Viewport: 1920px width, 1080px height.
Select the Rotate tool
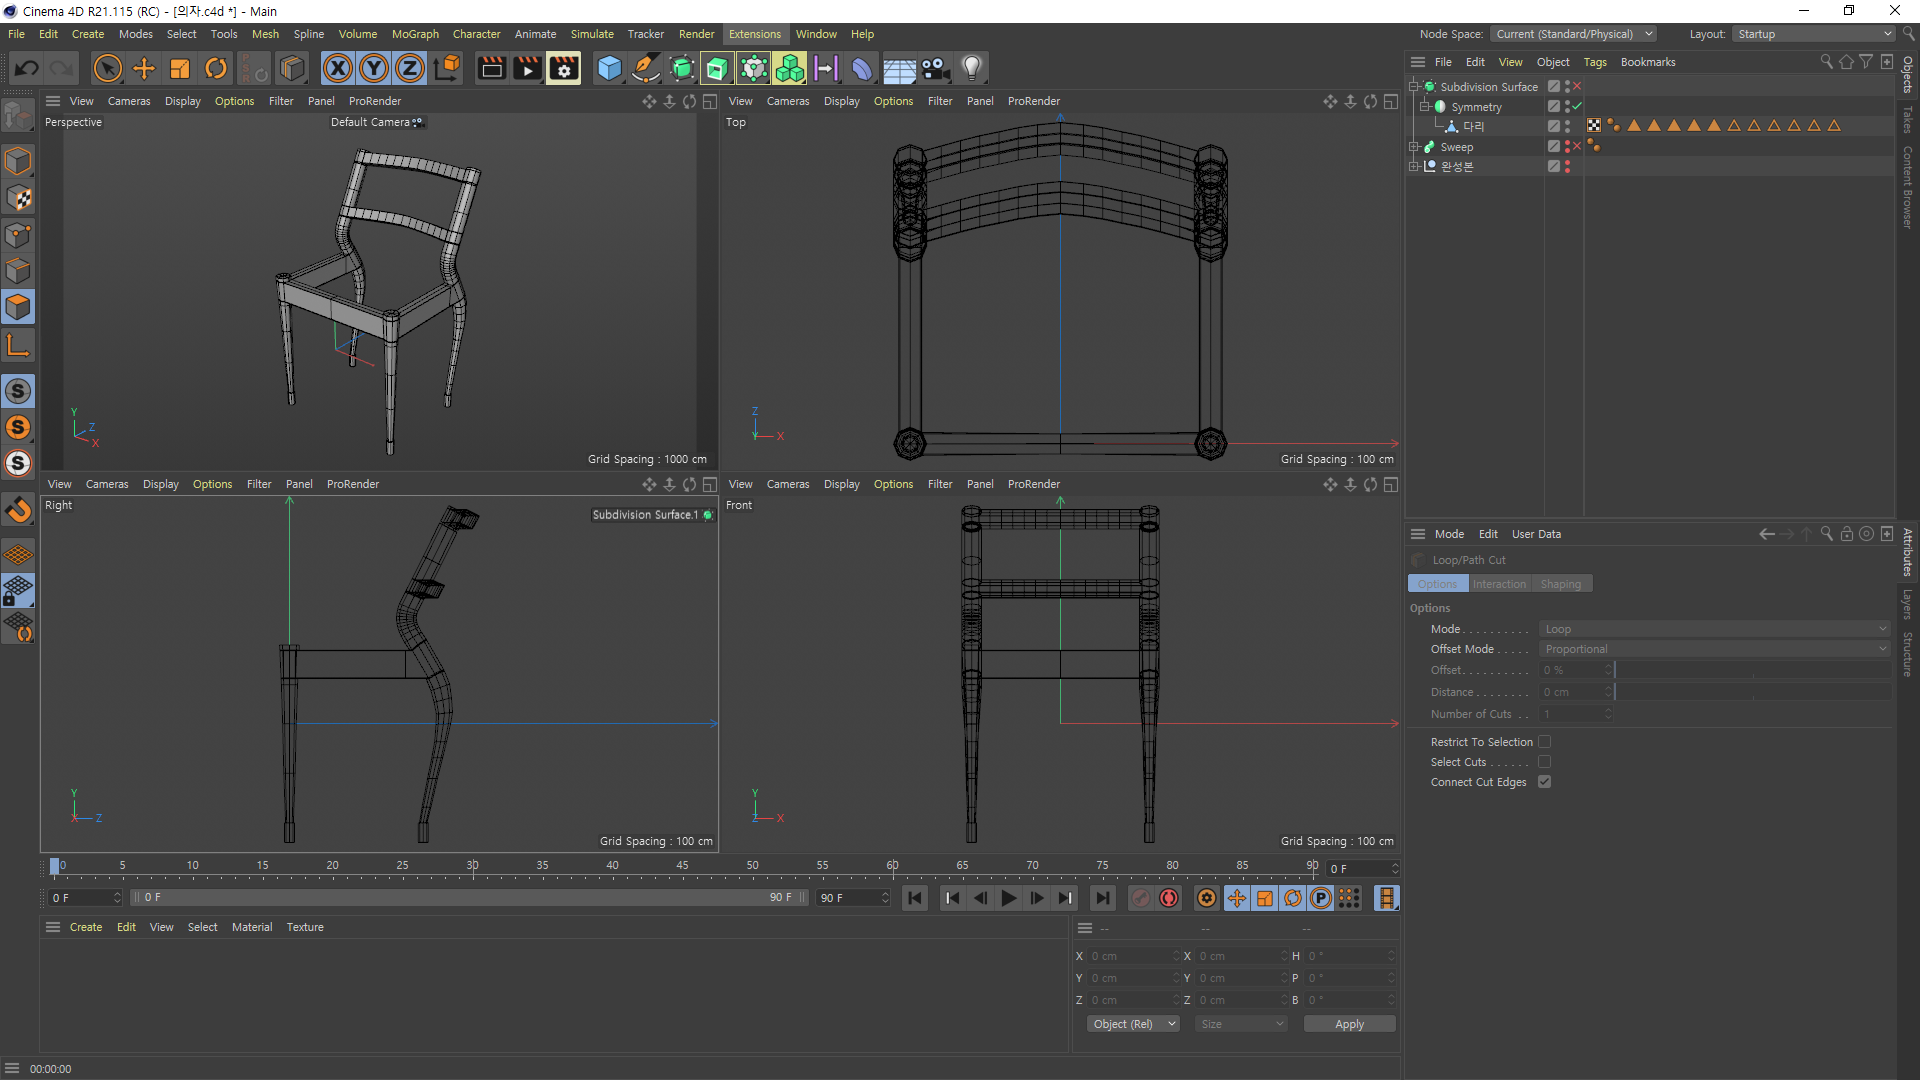point(216,68)
